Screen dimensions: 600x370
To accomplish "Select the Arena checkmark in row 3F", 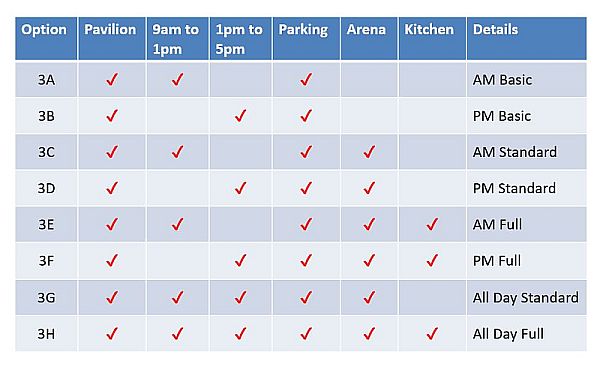I will coord(369,261).
